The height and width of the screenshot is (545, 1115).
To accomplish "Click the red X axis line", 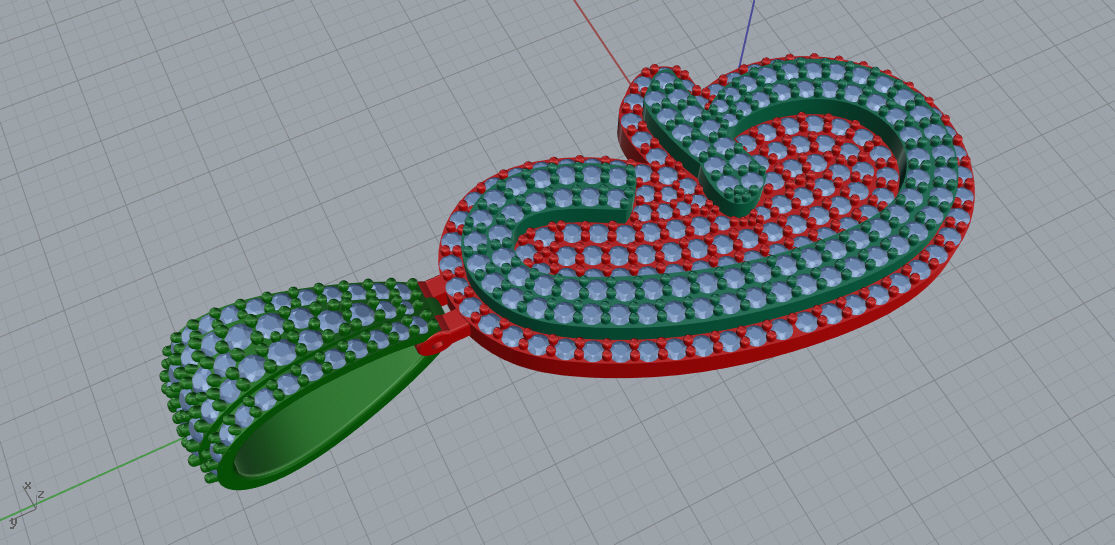I will [601, 41].
